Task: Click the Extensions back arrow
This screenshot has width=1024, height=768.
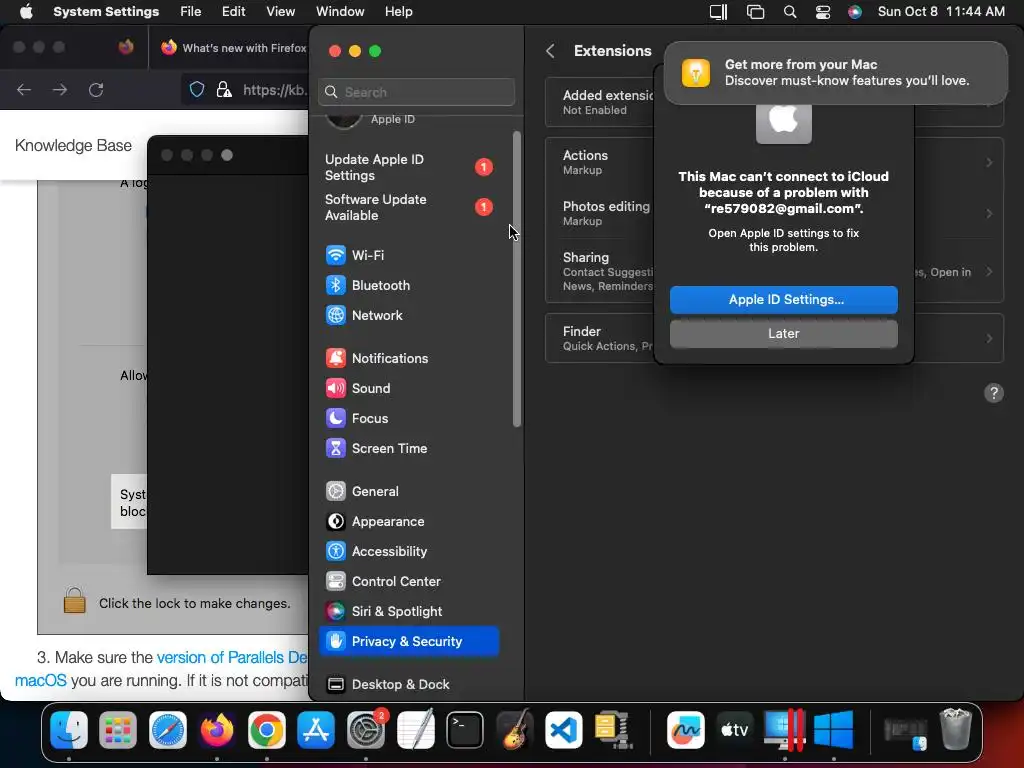Action: point(551,51)
